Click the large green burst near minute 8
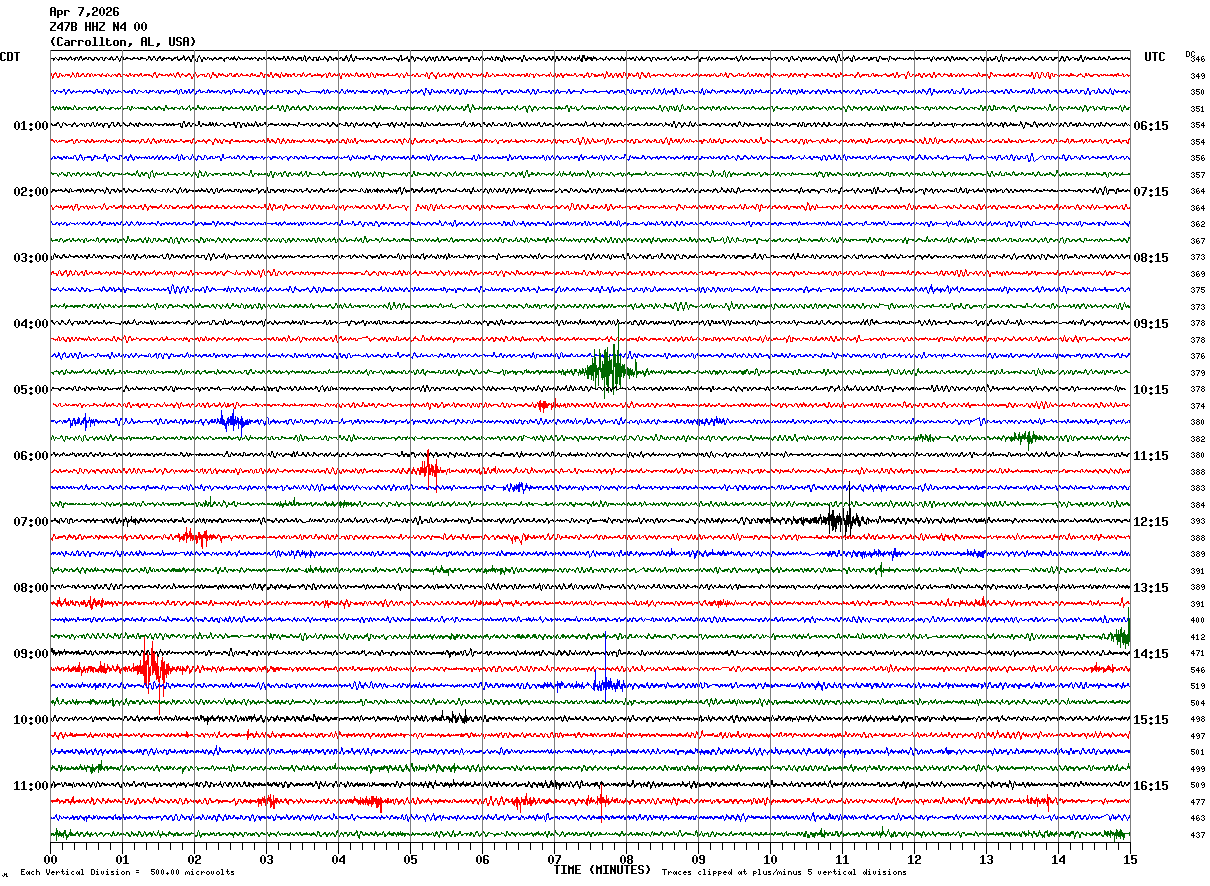The image size is (1210, 886). 610,371
